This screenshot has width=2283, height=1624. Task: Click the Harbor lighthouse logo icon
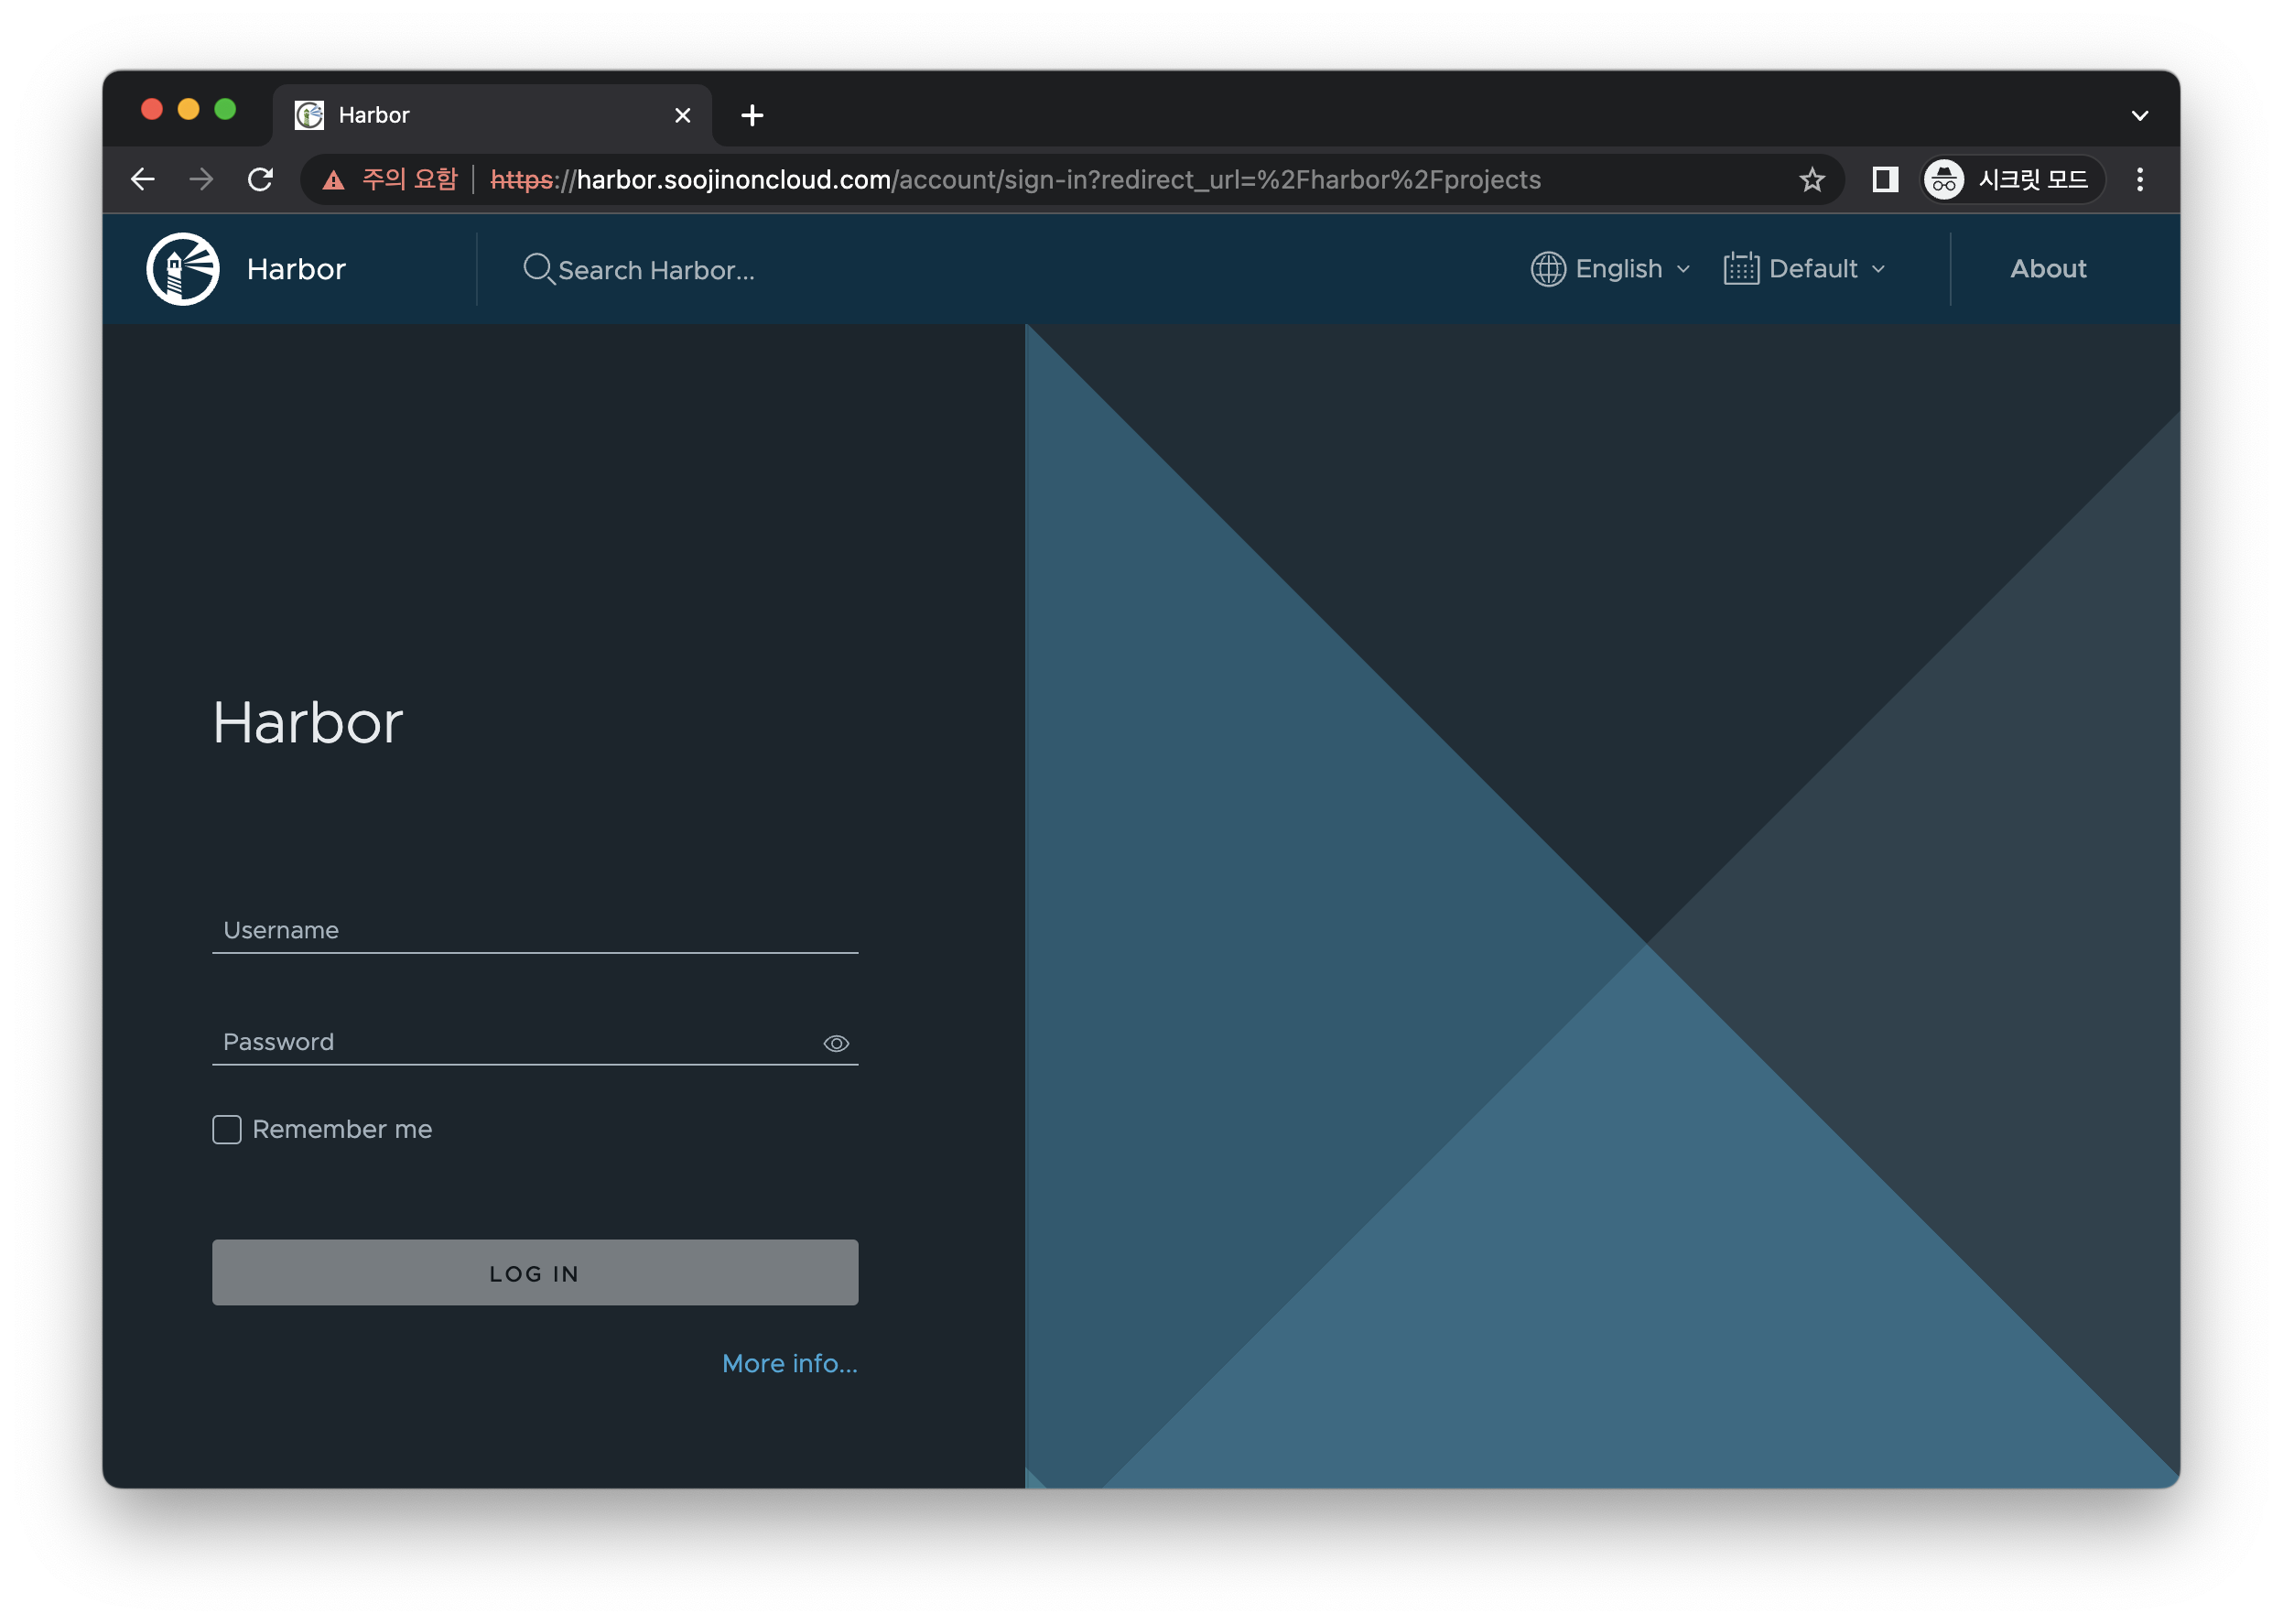point(183,269)
